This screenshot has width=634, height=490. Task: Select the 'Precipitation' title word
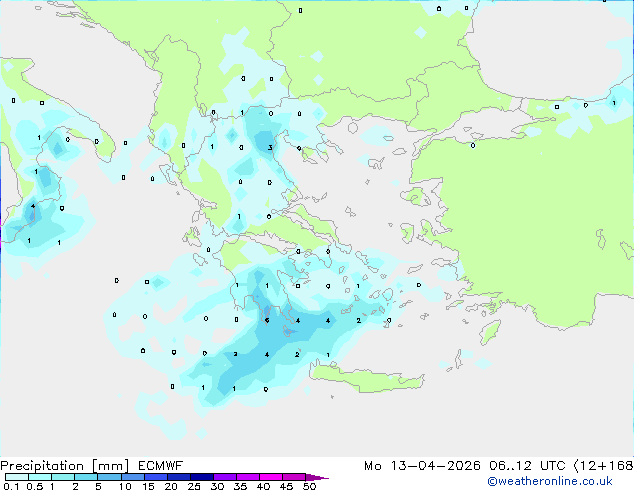coord(42,466)
